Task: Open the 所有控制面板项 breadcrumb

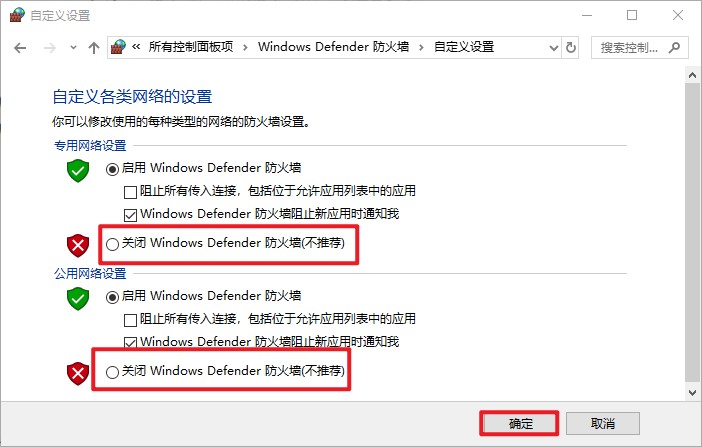Action: point(191,47)
